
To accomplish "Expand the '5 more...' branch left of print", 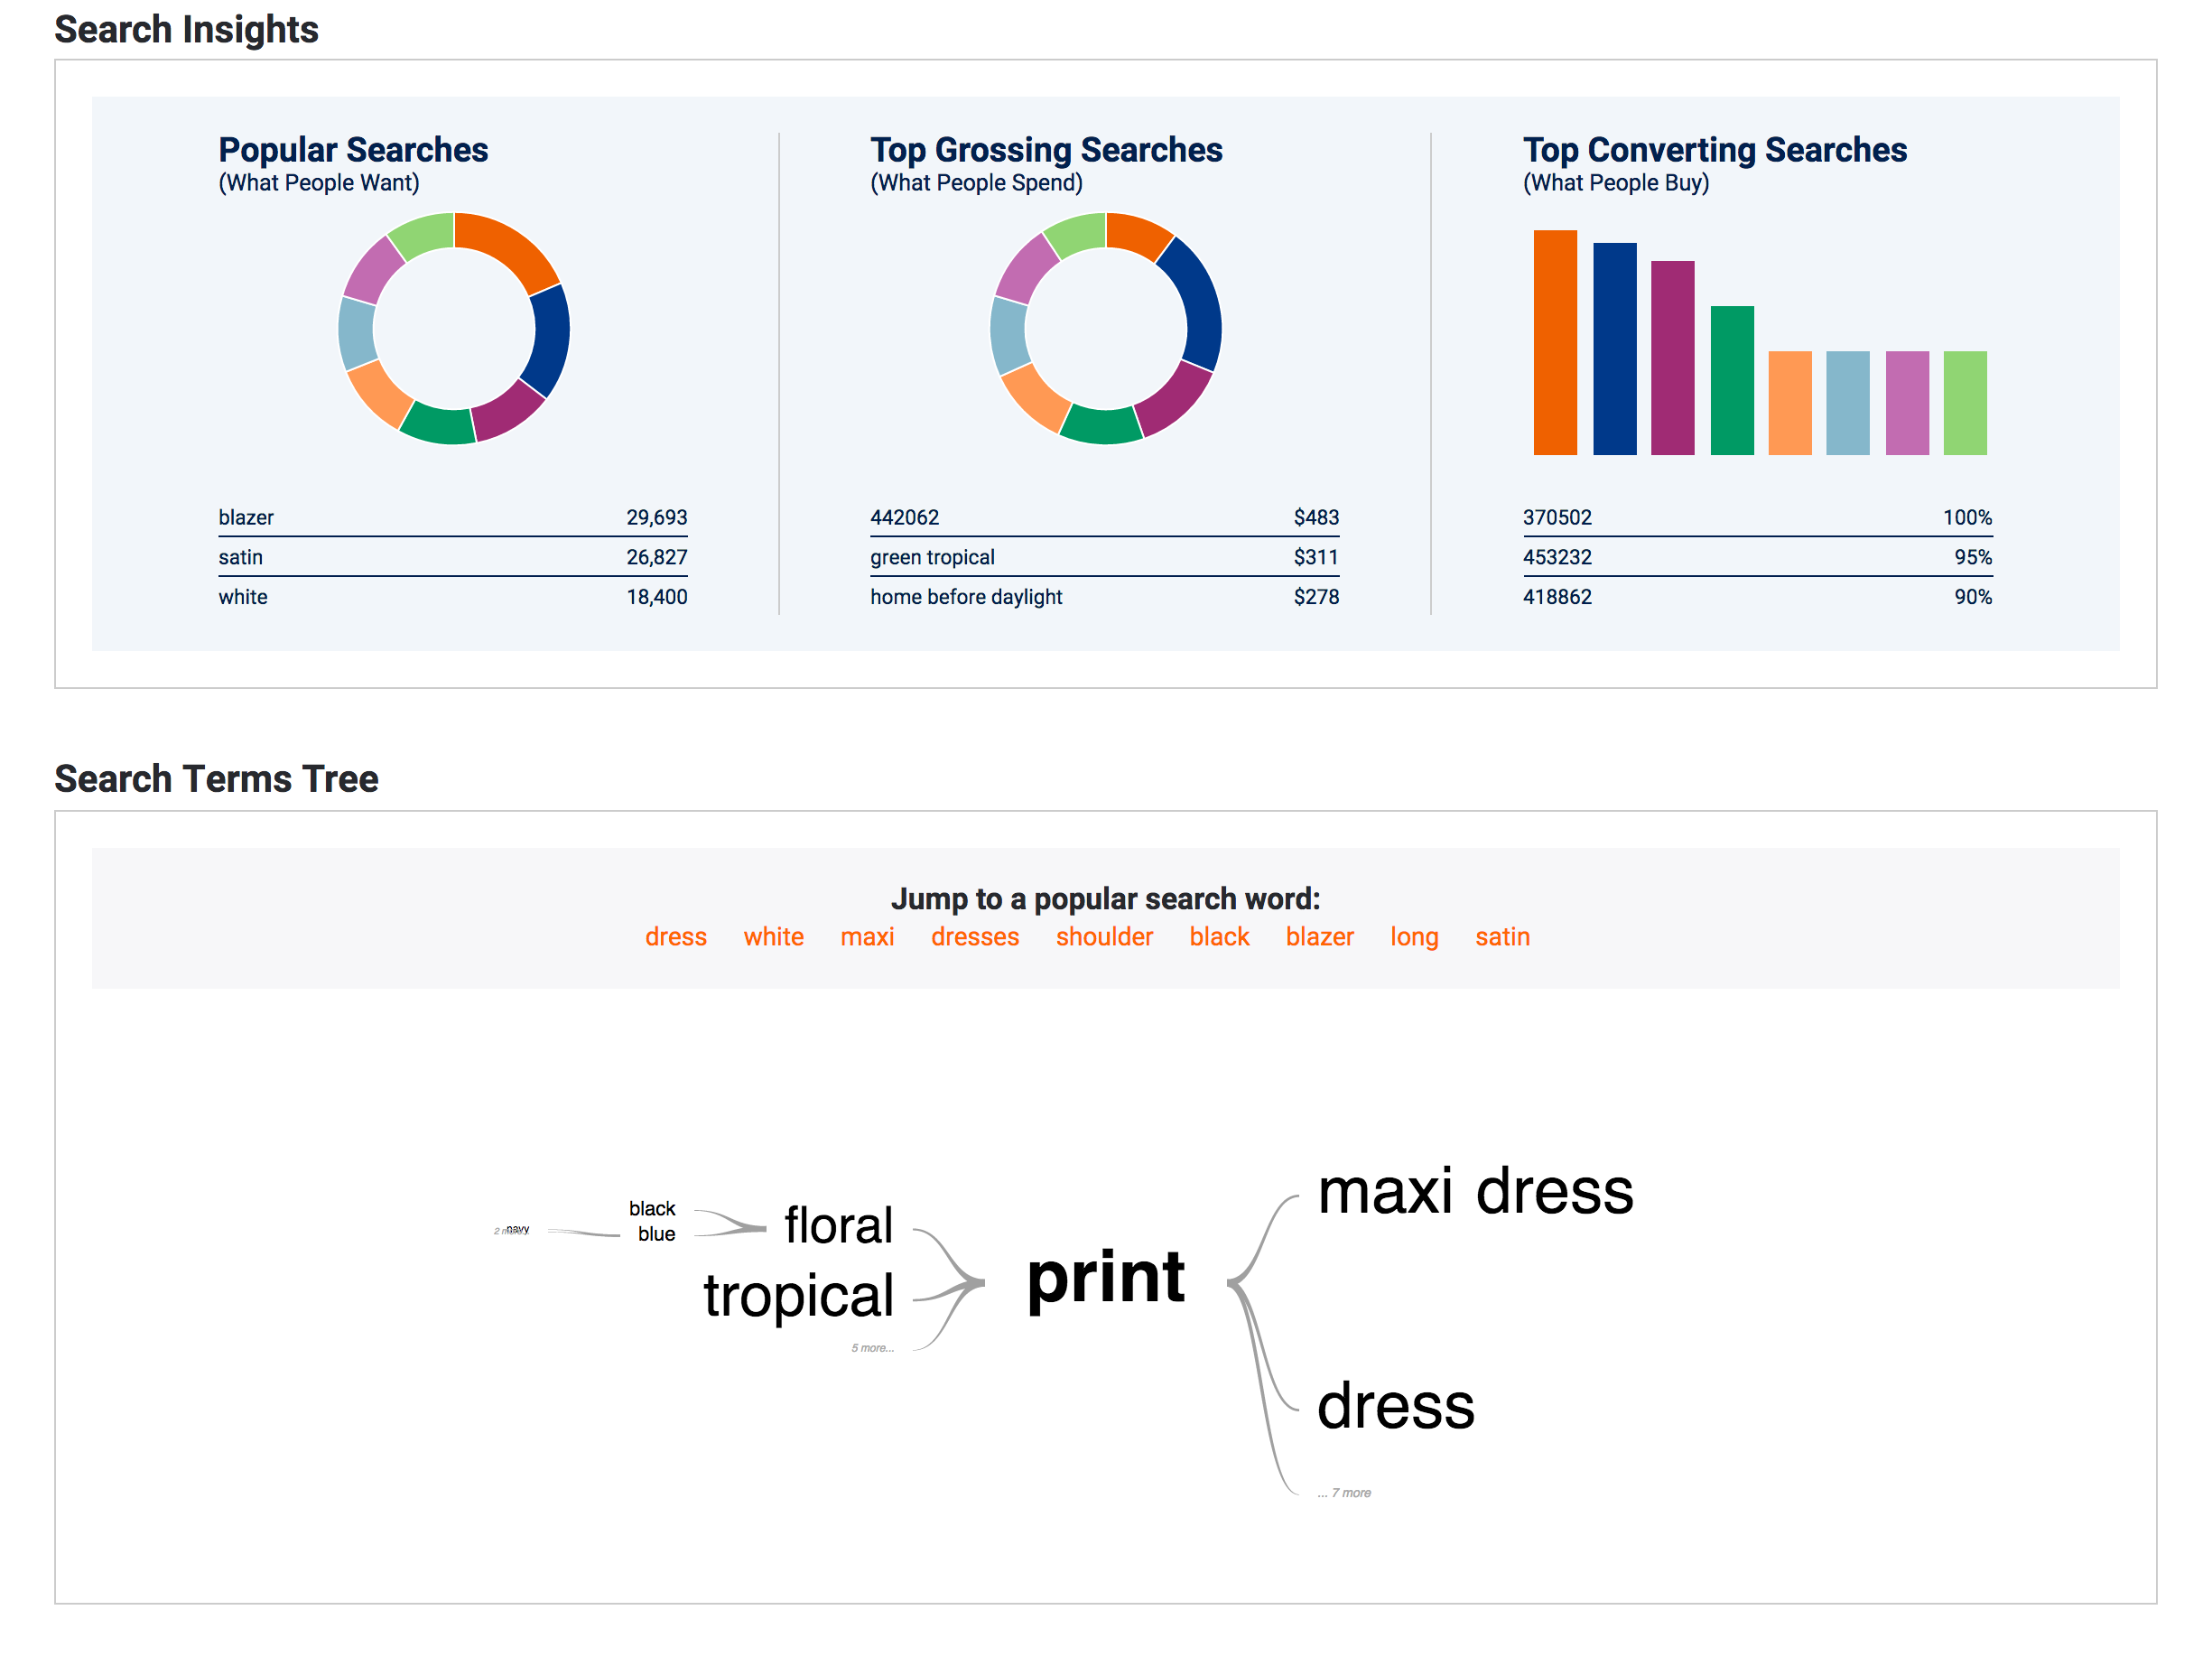I will click(x=872, y=1348).
